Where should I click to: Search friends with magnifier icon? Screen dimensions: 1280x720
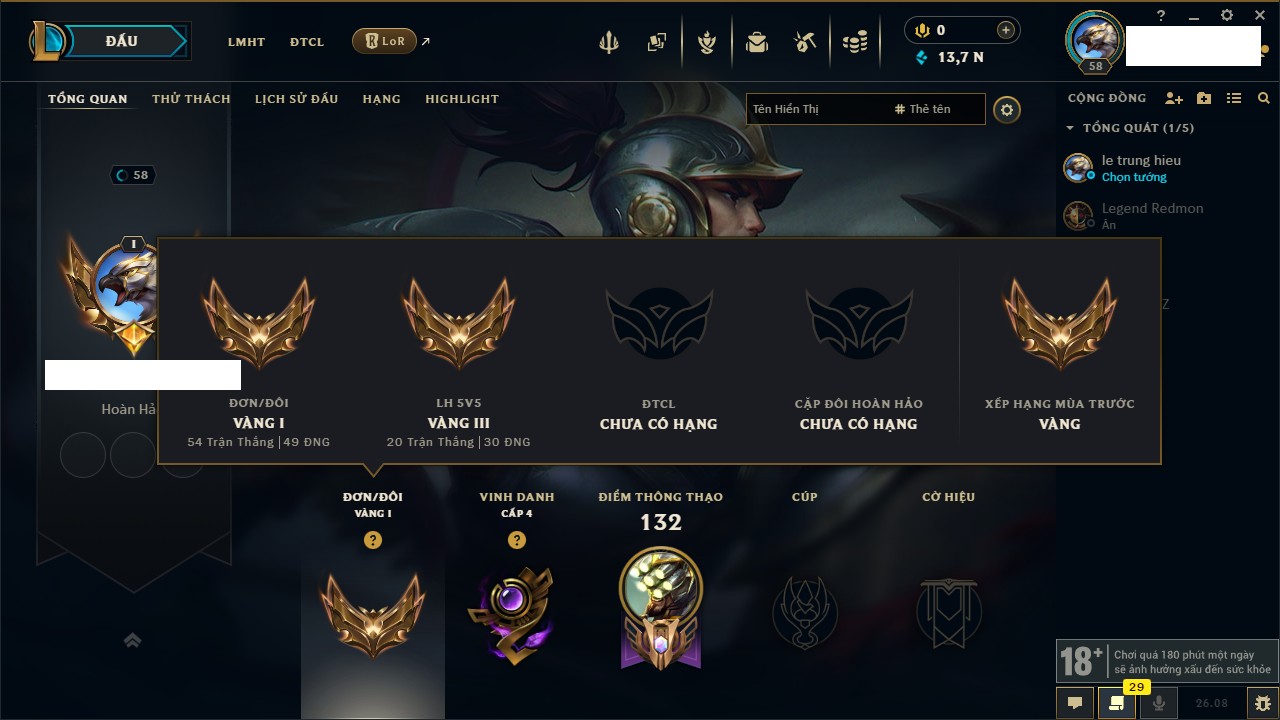[x=1264, y=98]
